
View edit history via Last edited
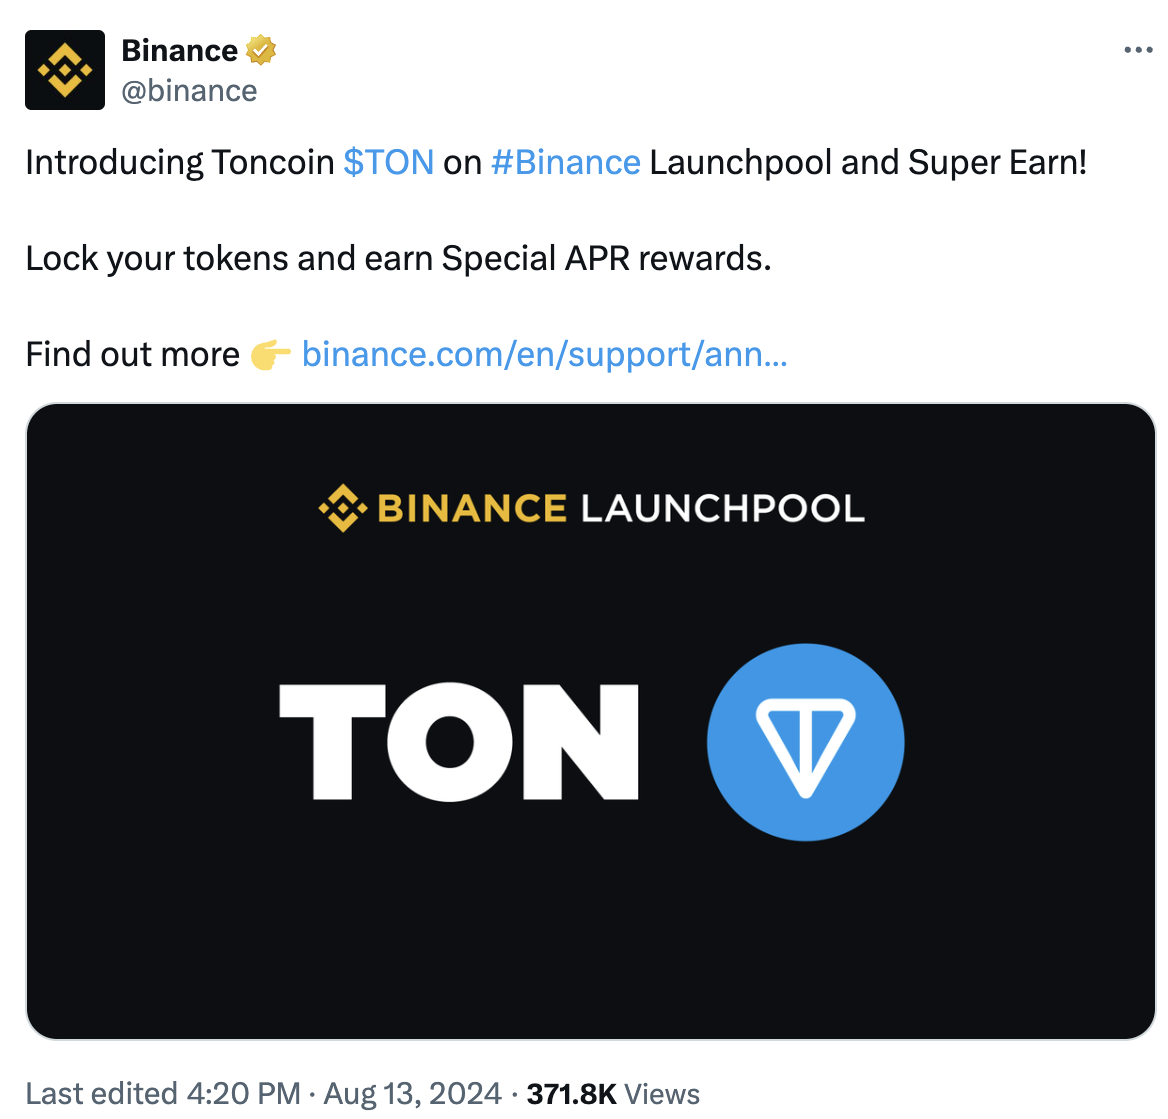tap(162, 1093)
